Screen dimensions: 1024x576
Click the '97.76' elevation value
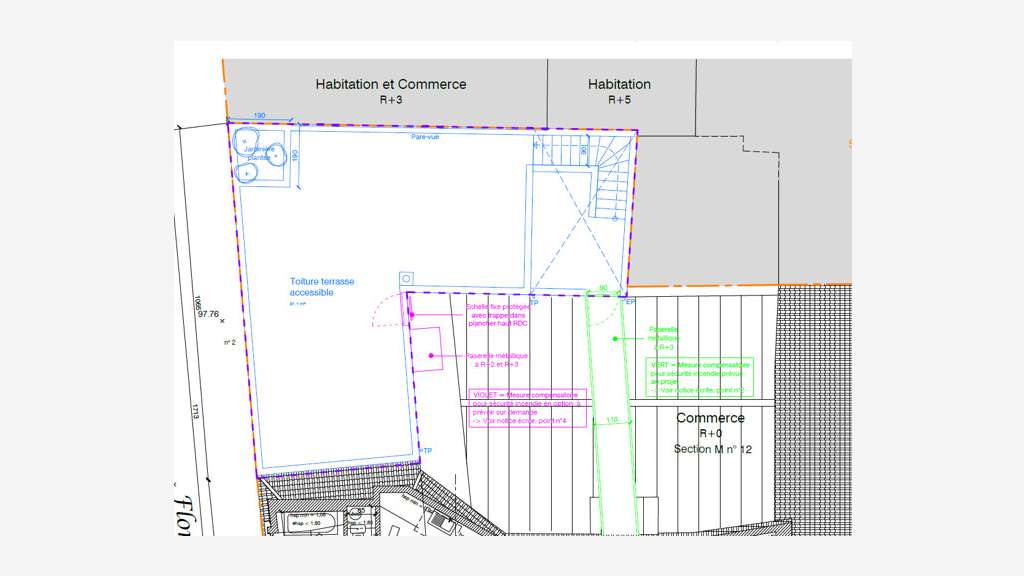pos(208,314)
